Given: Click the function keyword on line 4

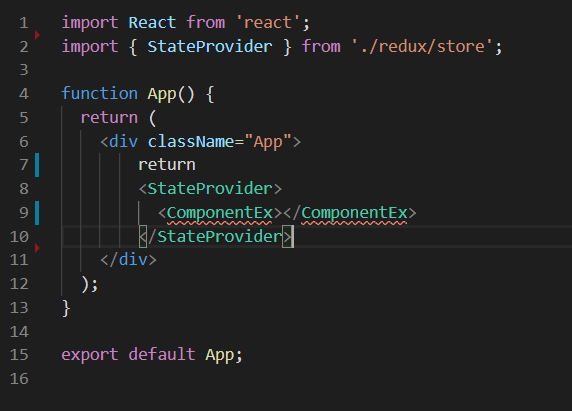Looking at the screenshot, I should coord(99,93).
